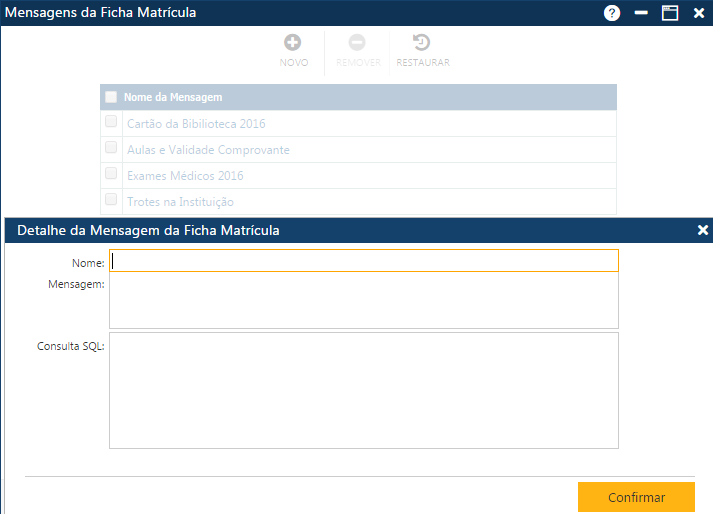Toggle the select-all checkbox in table header

(x=111, y=97)
